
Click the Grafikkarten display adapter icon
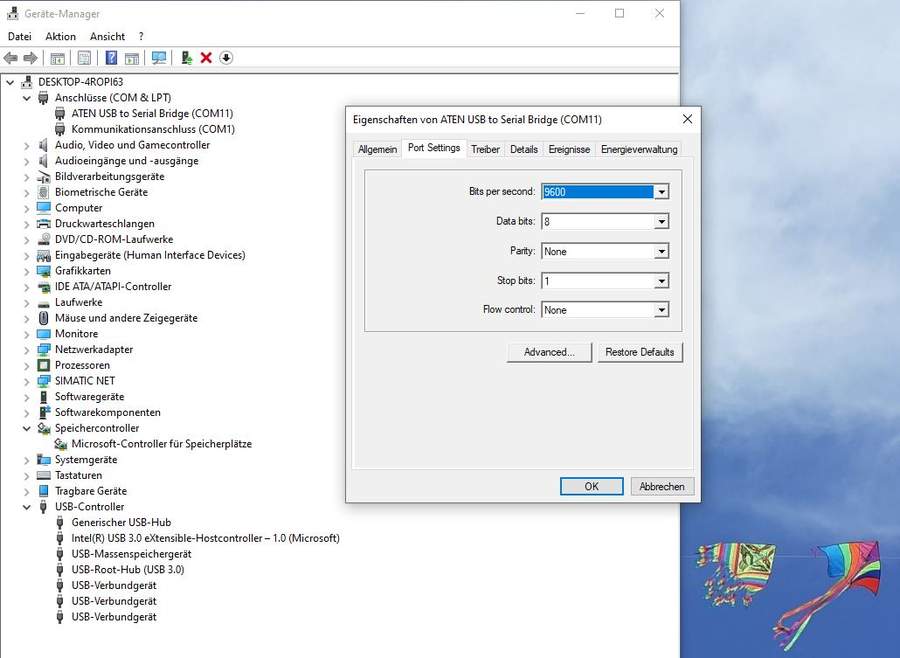[x=44, y=271]
